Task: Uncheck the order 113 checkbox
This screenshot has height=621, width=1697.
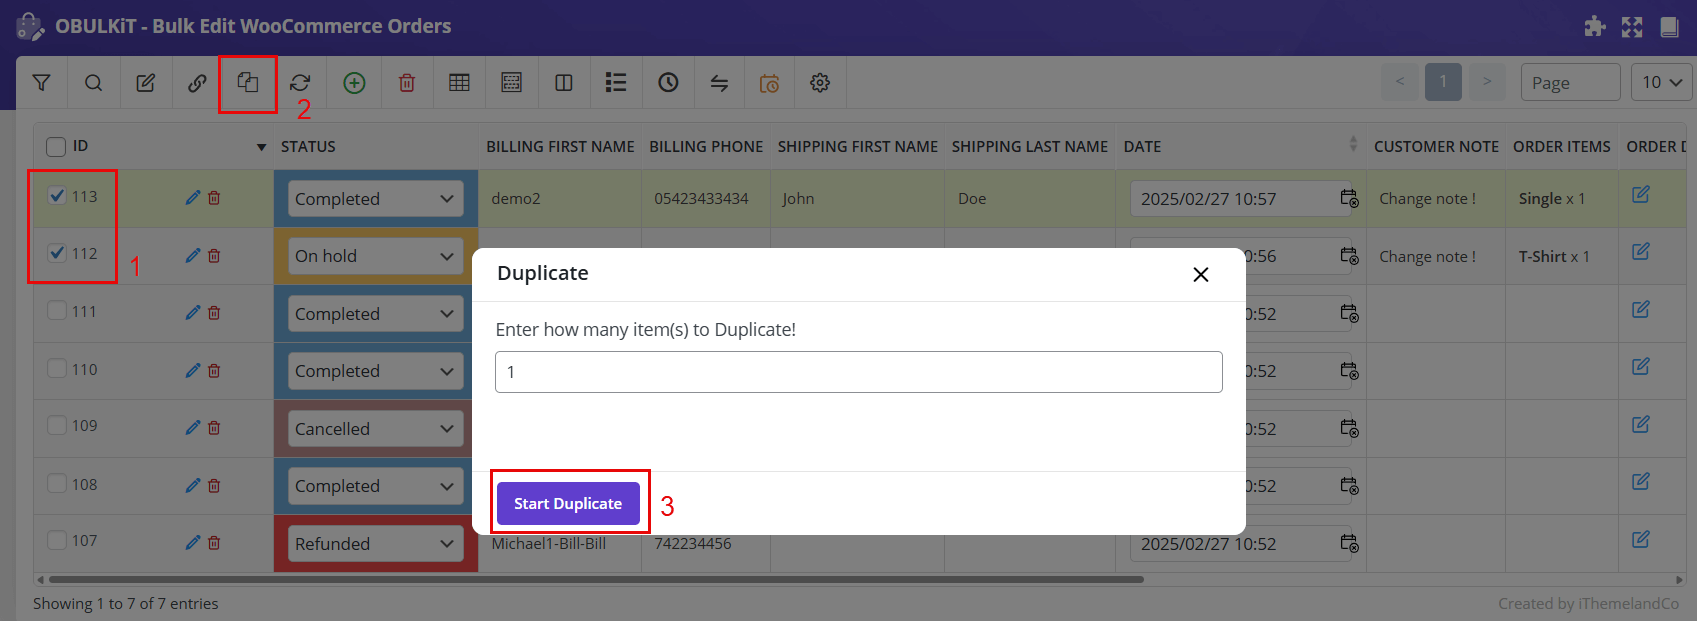Action: pos(57,196)
